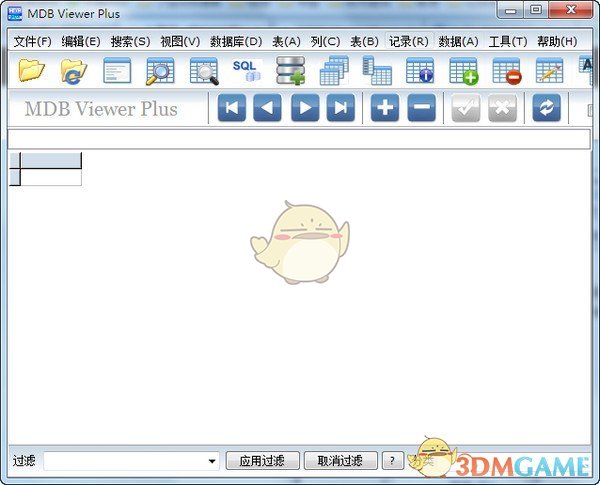Click the grey X cancel edit button

pos(502,108)
